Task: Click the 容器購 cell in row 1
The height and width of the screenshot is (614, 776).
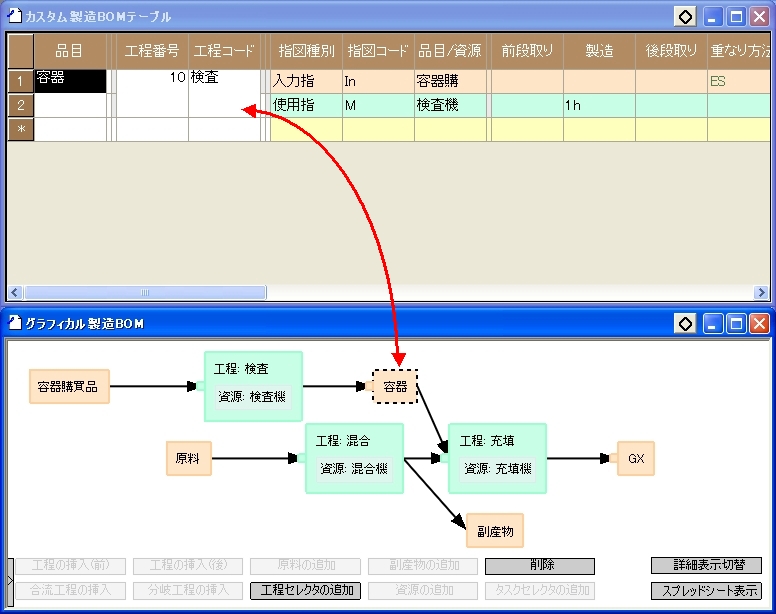Action: (x=450, y=81)
